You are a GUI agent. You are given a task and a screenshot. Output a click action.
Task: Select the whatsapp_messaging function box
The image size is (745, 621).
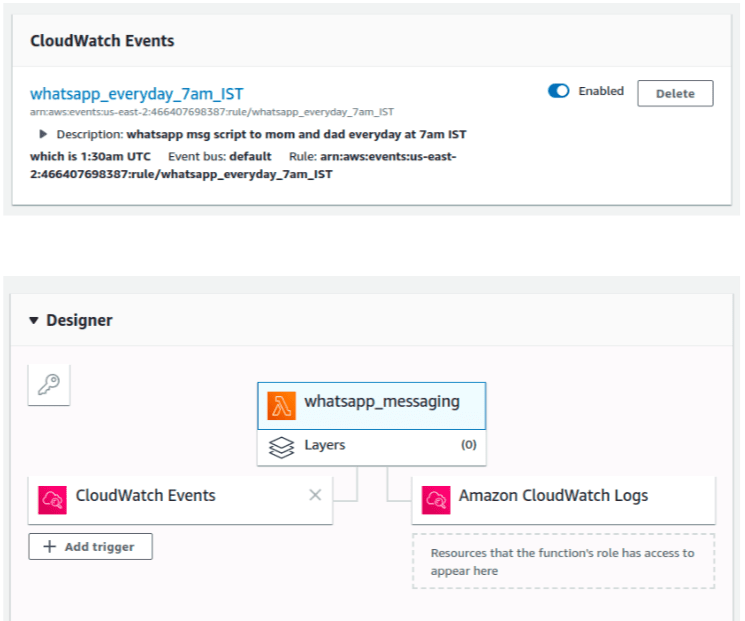(372, 406)
